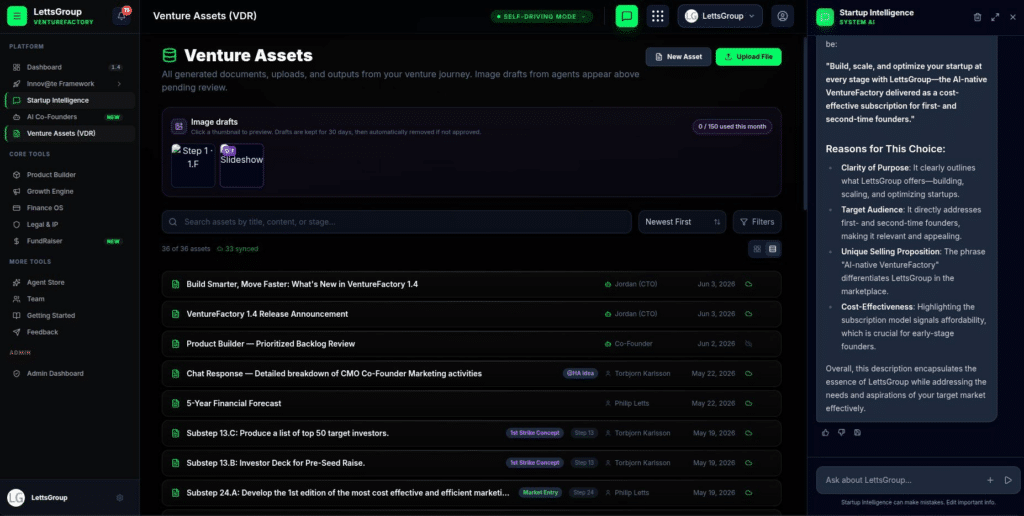Toggle Self-Driving Mode
Screen dimensions: 1024x516
(541, 16)
